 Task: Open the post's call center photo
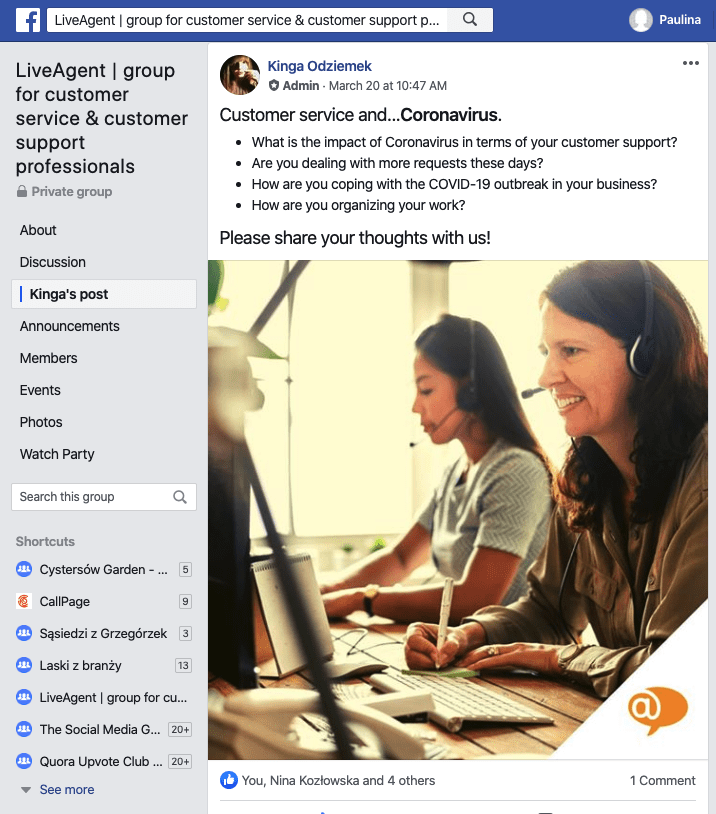tap(458, 510)
